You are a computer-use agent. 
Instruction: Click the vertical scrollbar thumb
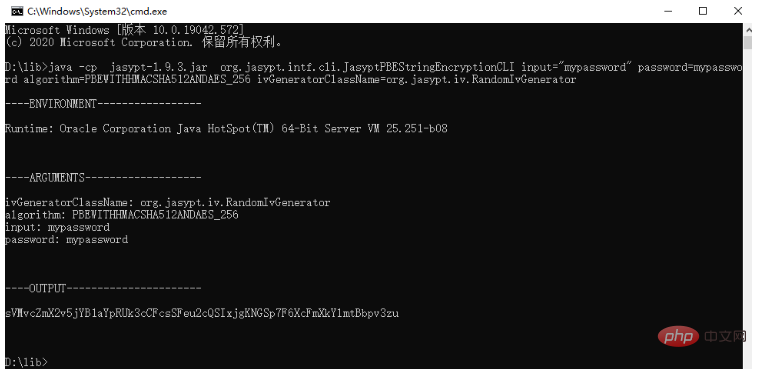point(748,42)
